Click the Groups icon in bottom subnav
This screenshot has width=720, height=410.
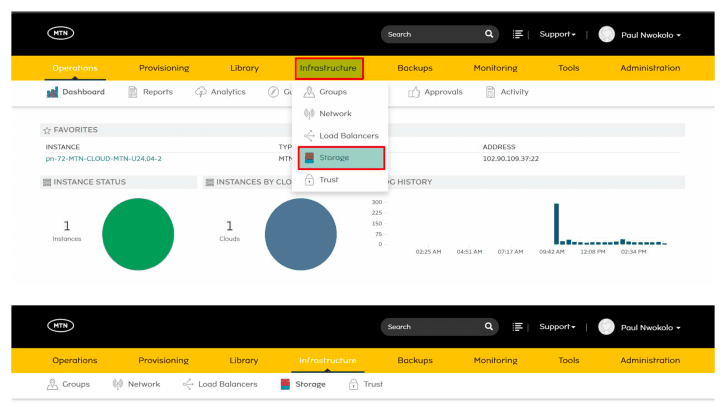[52, 384]
